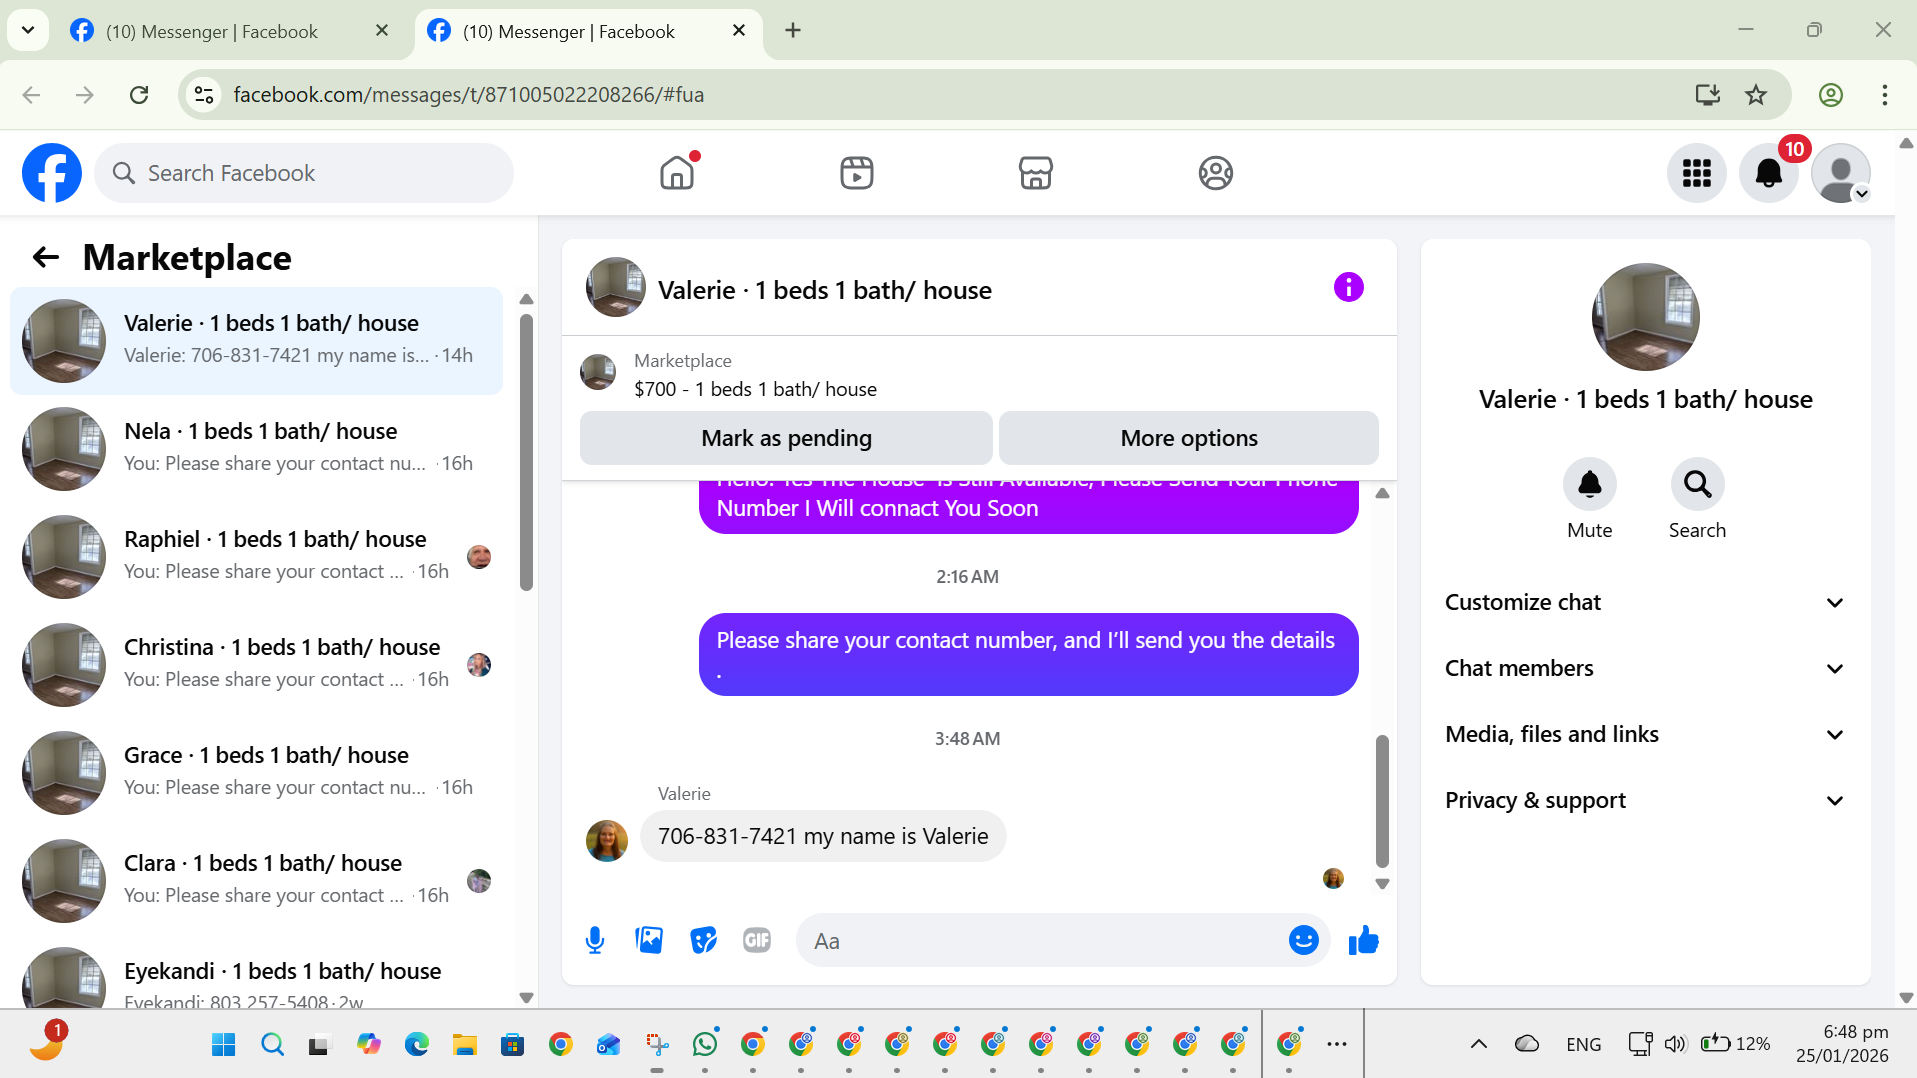The width and height of the screenshot is (1917, 1078).
Task: Show hidden system tray icons
Action: pos(1478,1044)
